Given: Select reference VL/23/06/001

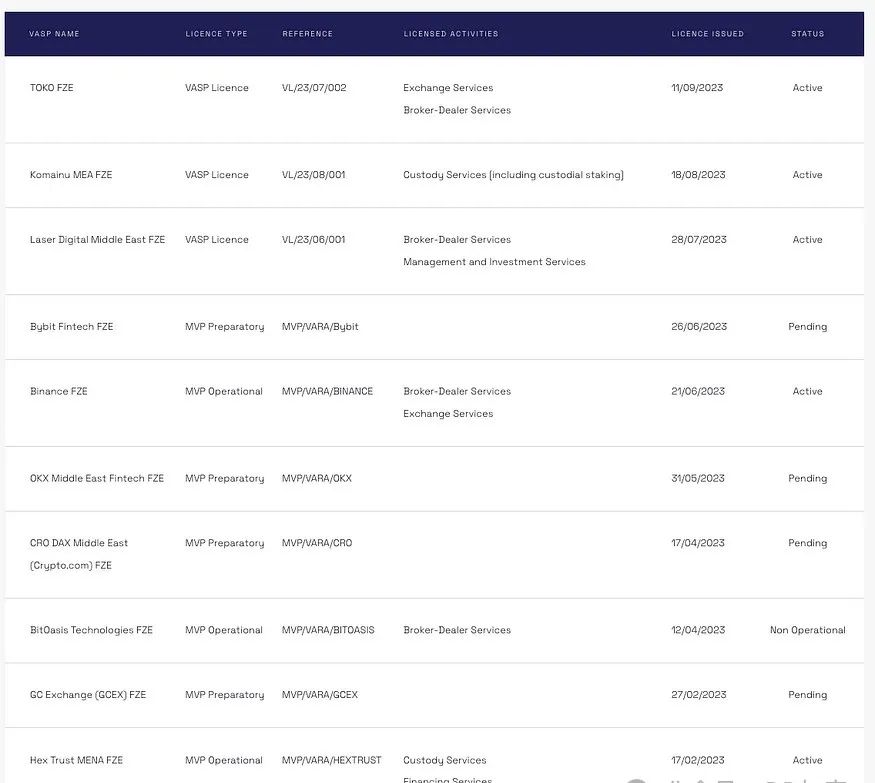Looking at the screenshot, I should coord(314,239).
